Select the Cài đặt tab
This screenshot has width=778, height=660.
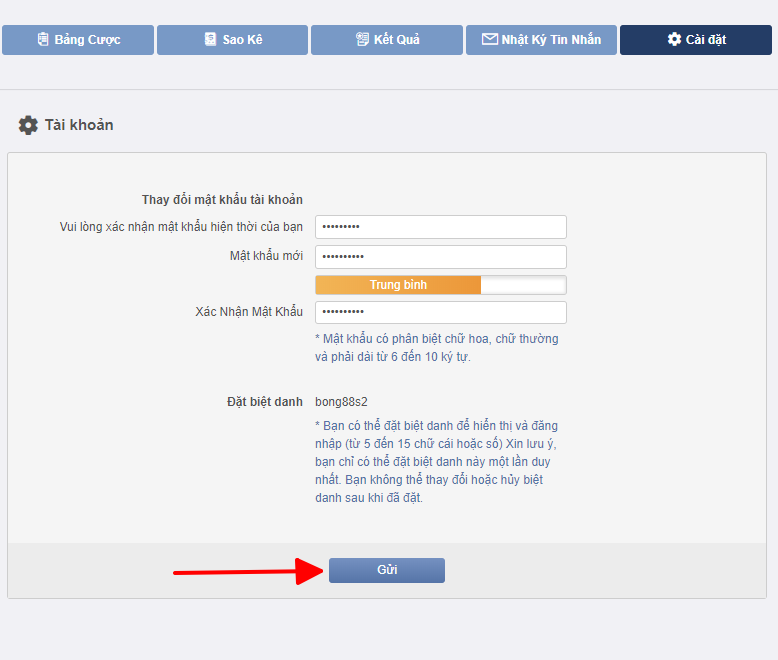point(696,40)
